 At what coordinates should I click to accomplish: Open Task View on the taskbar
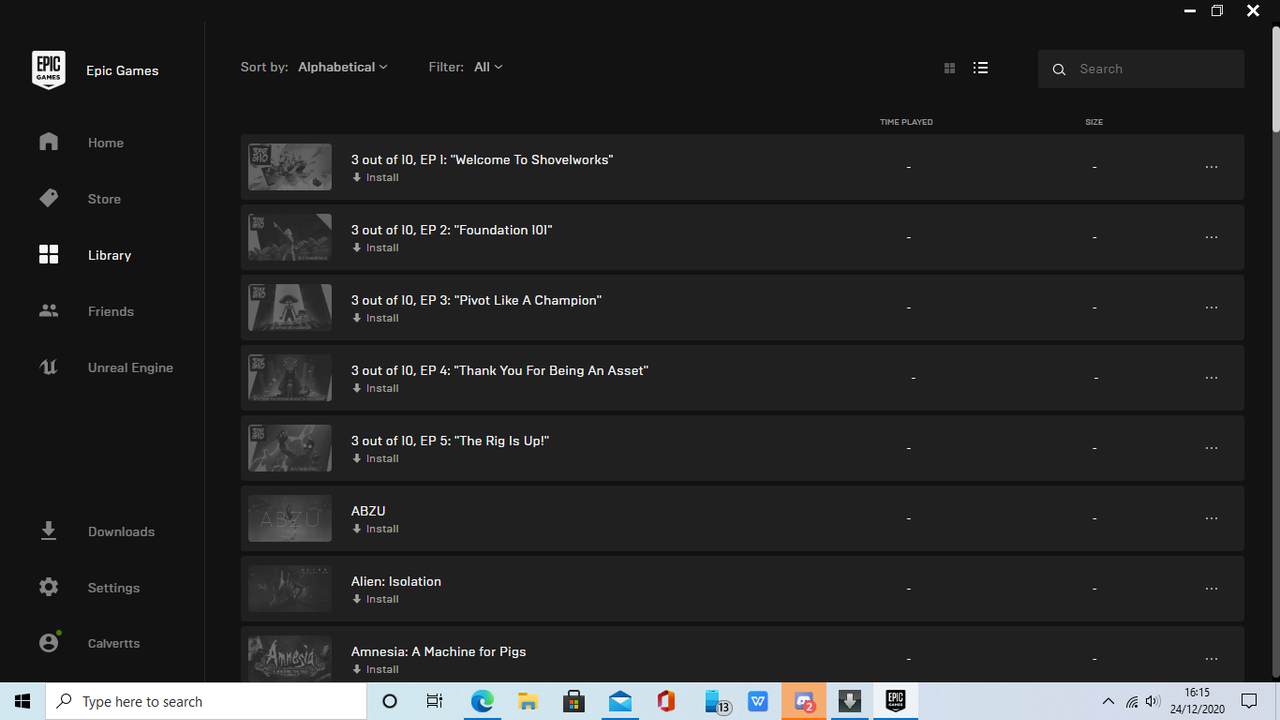coord(435,701)
